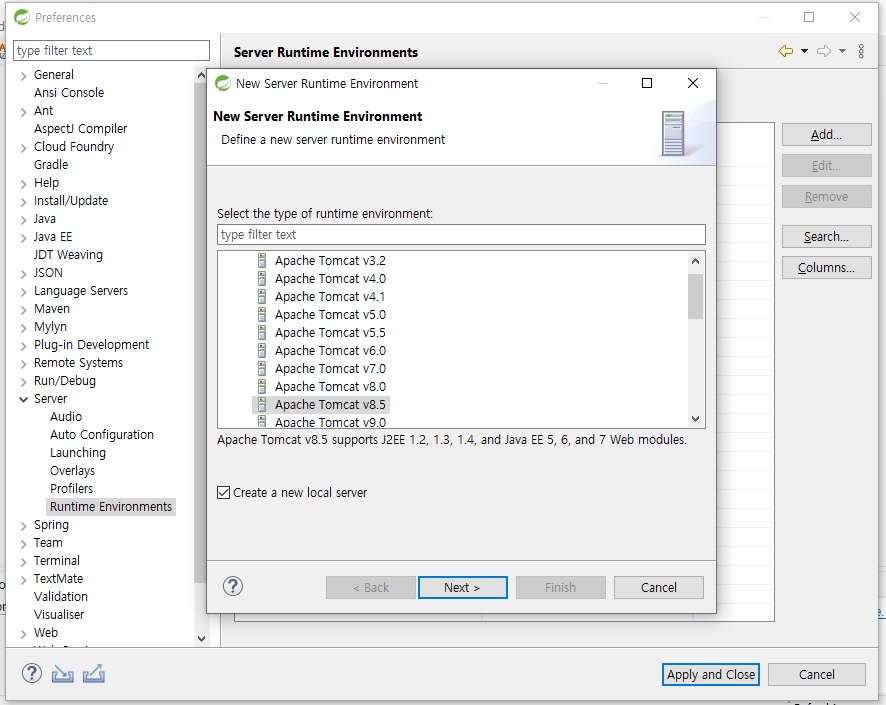Open the three-dot view menu in Preferences
The height and width of the screenshot is (705, 886).
tap(861, 51)
